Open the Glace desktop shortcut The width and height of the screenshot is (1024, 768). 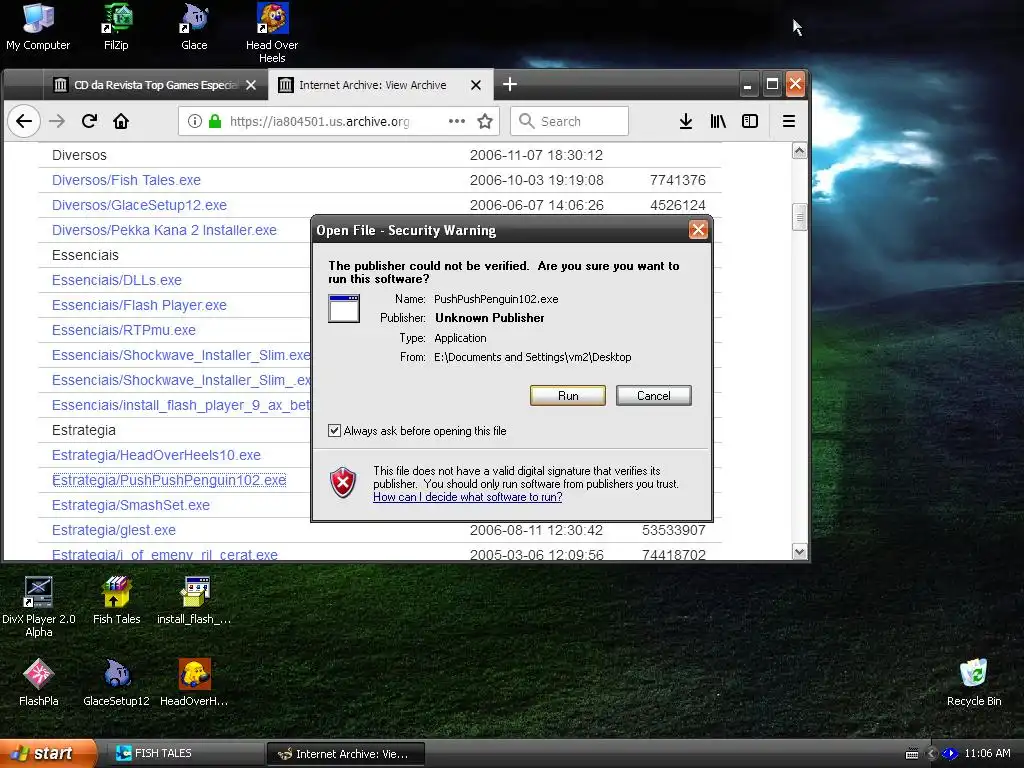[194, 26]
